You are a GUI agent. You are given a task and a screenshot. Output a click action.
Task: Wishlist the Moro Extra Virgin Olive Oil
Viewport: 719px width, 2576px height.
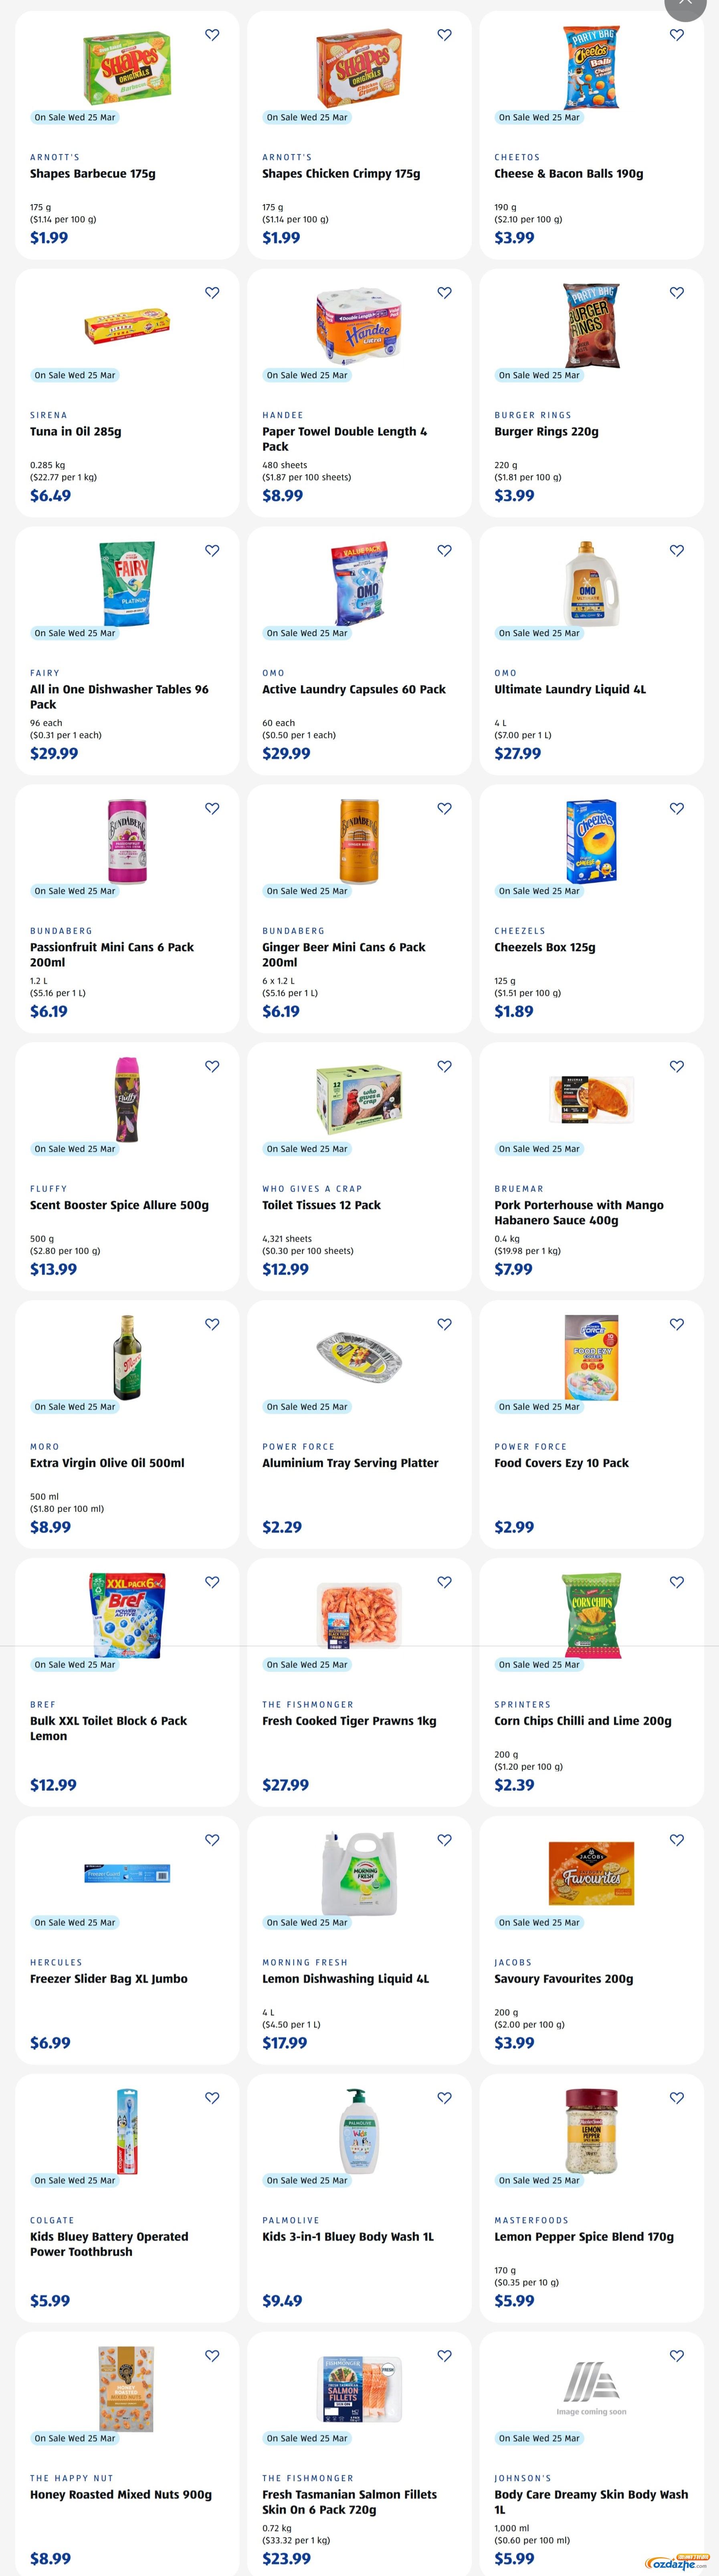[212, 1324]
